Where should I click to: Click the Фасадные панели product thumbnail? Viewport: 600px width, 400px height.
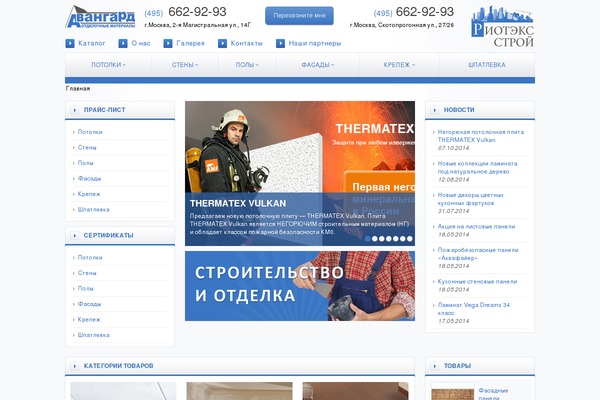[453, 392]
